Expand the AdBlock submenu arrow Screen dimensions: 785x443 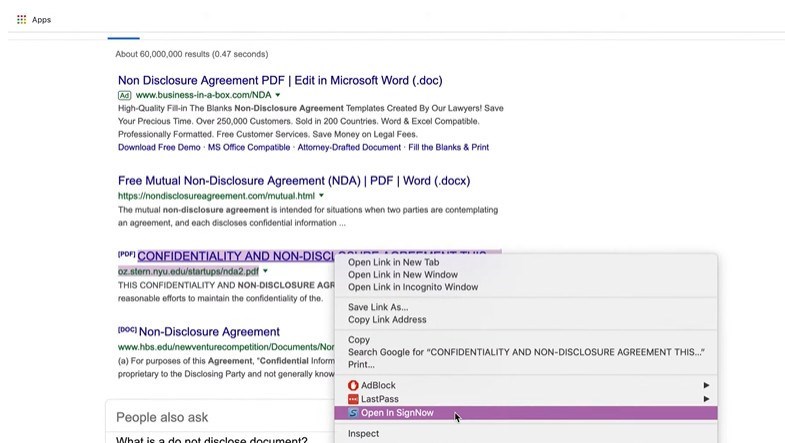click(706, 385)
